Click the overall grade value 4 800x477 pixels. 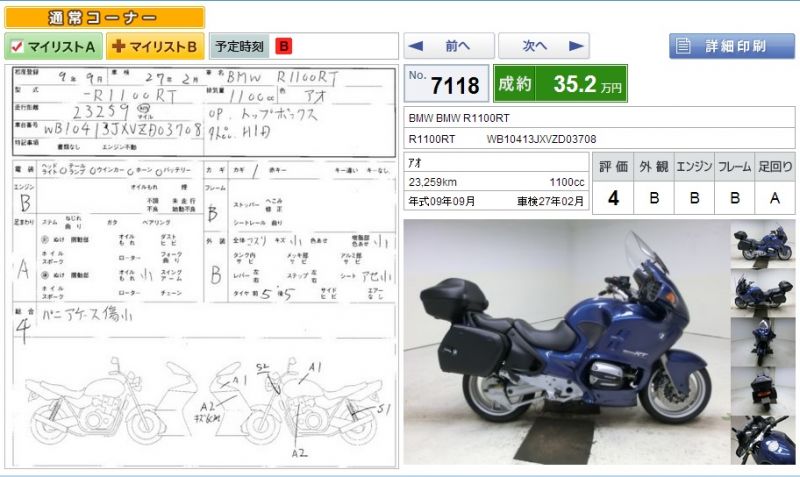(613, 198)
